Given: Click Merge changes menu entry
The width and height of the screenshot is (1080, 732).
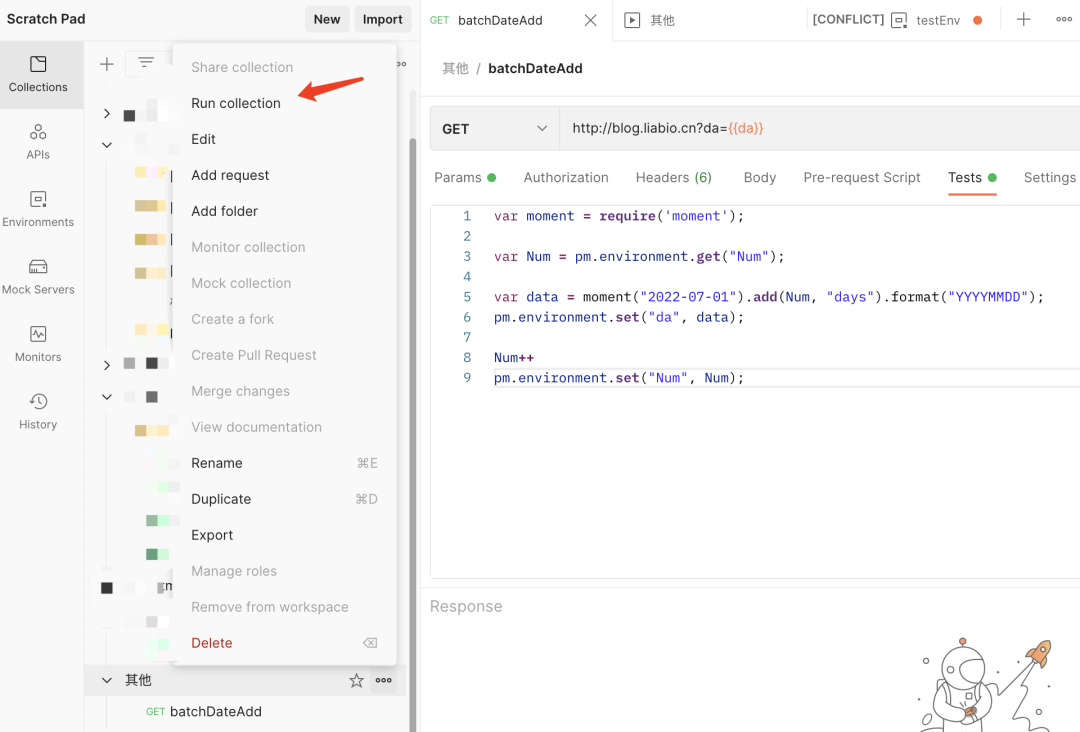Looking at the screenshot, I should [284, 391].
